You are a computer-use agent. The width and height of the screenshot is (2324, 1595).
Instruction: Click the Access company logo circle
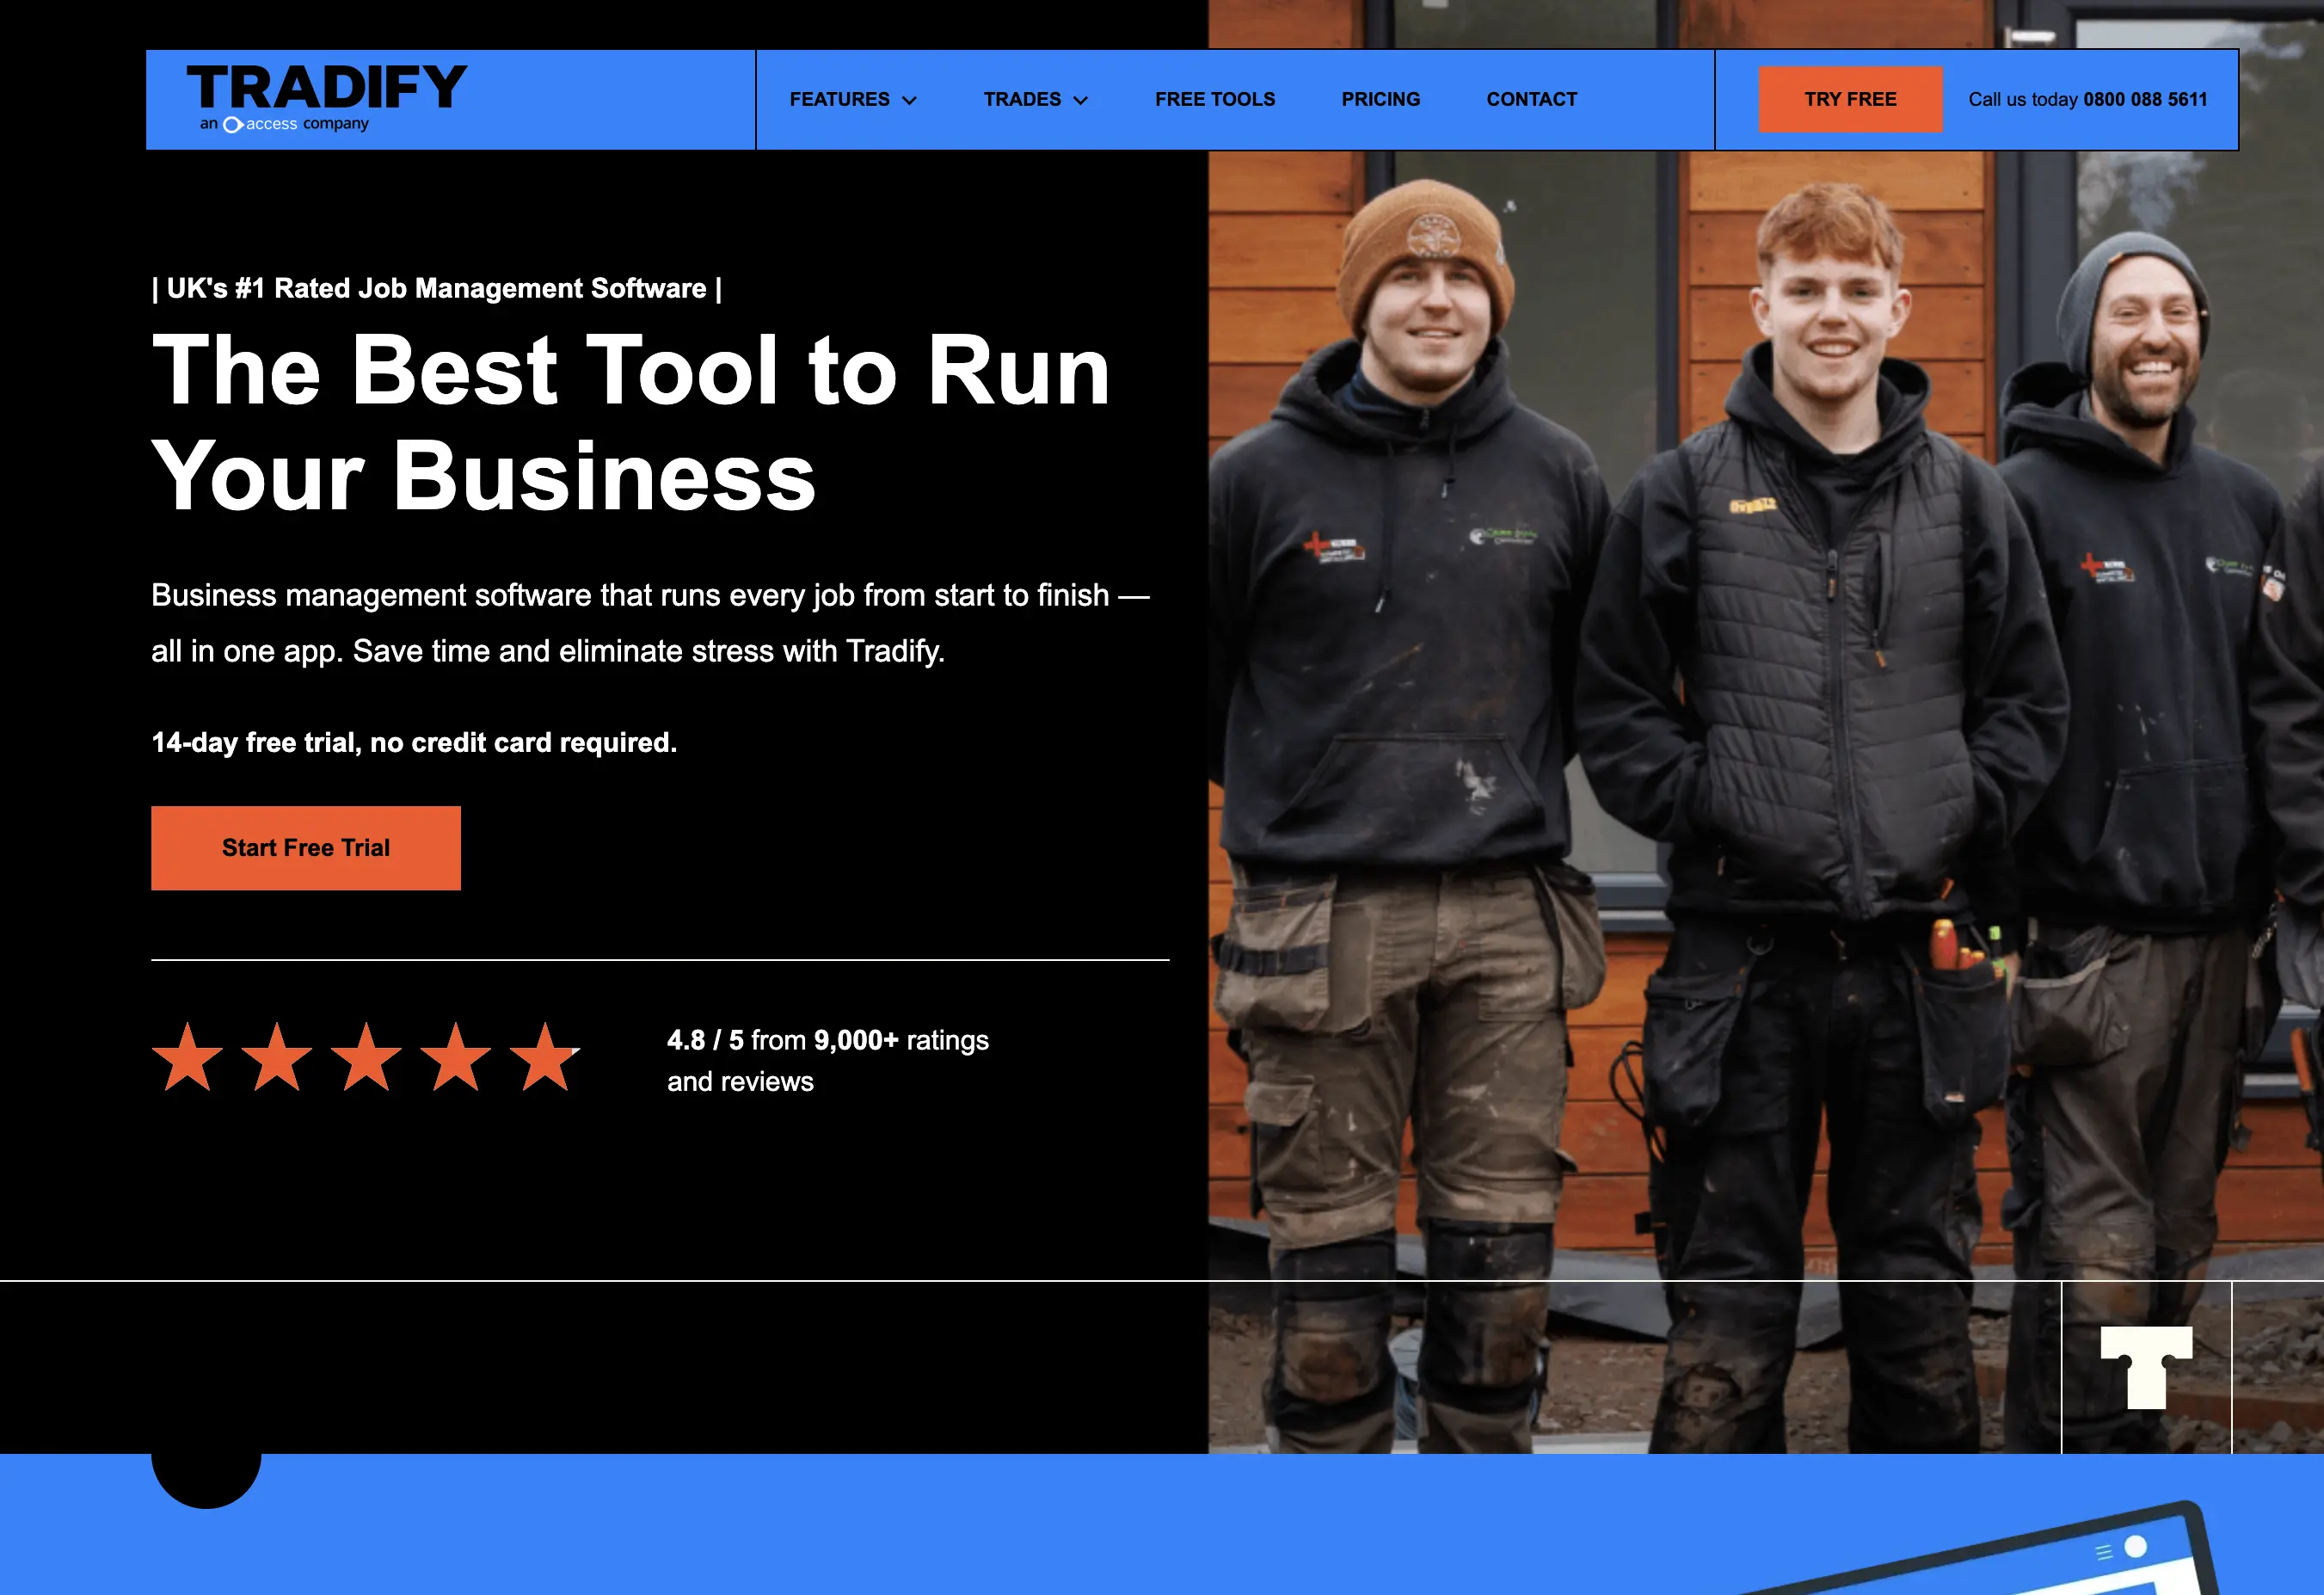pos(233,124)
